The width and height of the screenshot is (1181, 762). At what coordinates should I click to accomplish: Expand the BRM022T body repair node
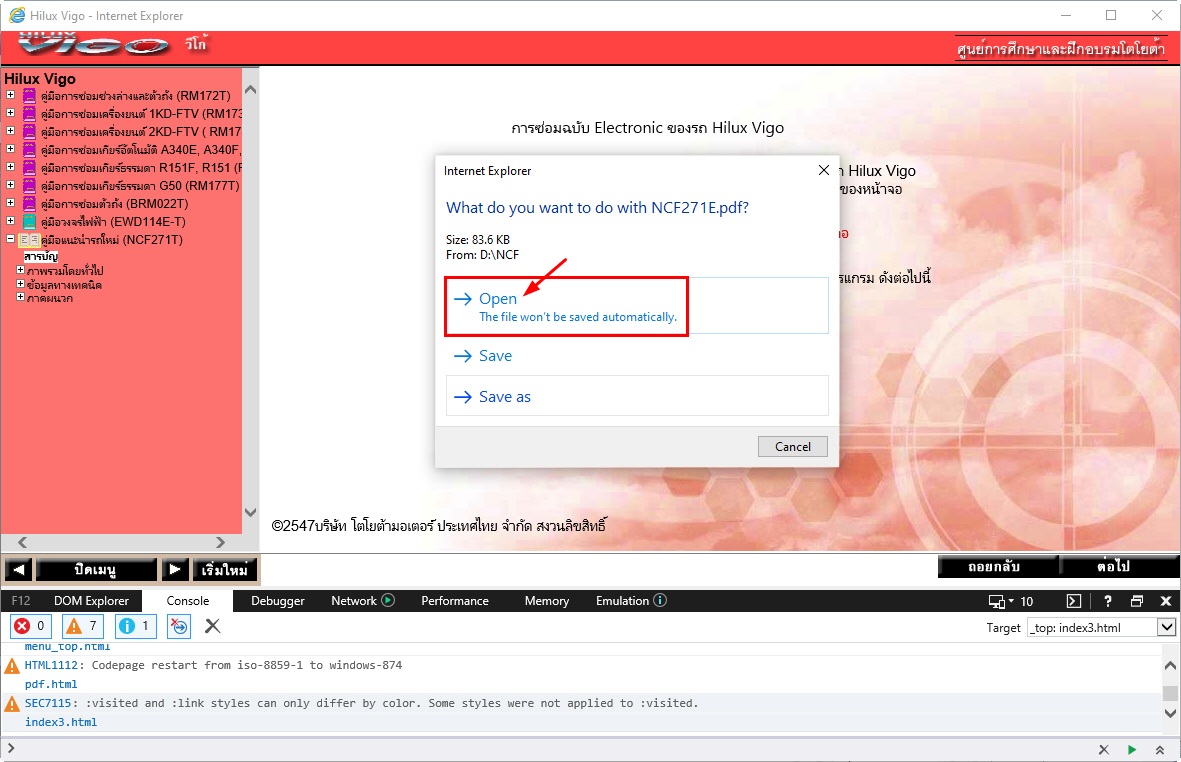[11, 203]
